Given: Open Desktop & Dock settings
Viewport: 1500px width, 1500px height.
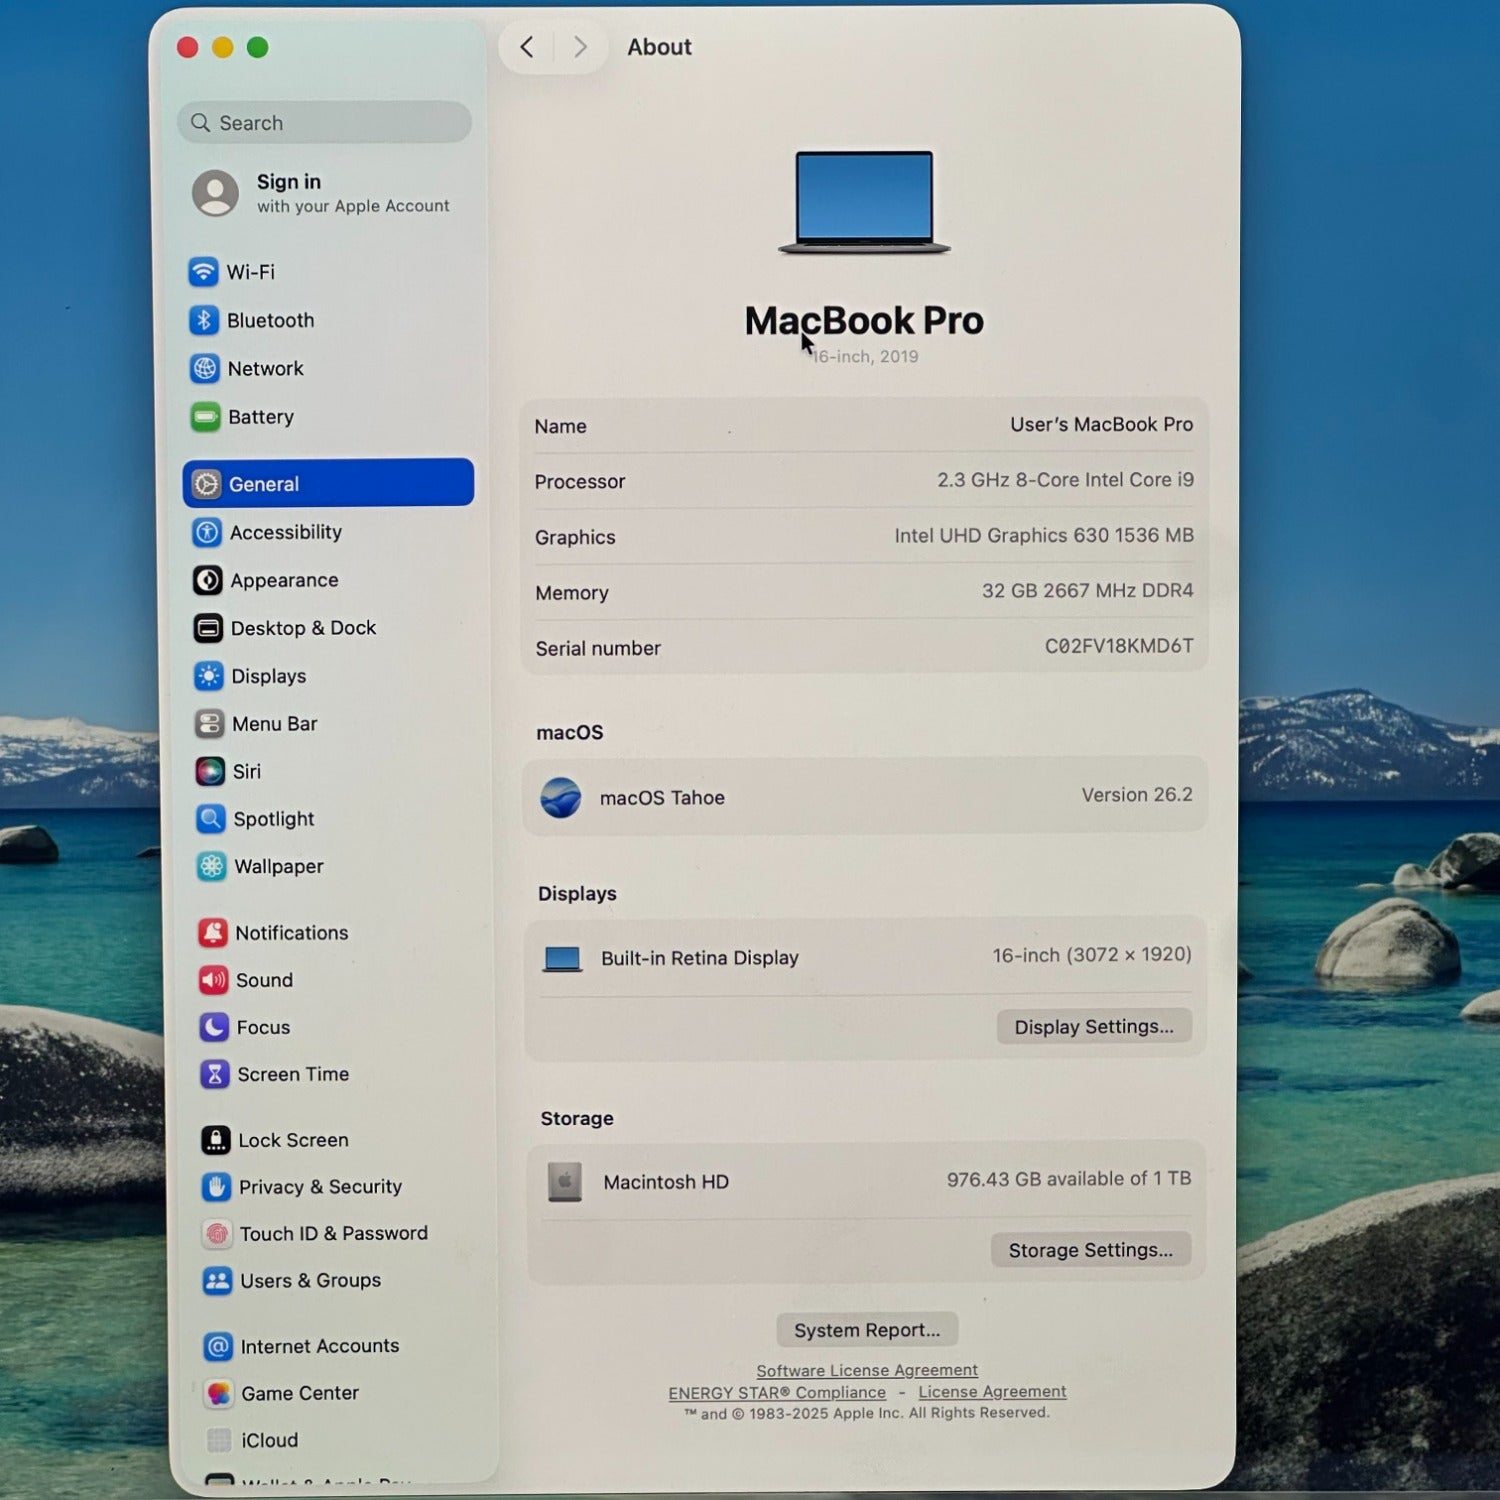Looking at the screenshot, I should (x=302, y=628).
